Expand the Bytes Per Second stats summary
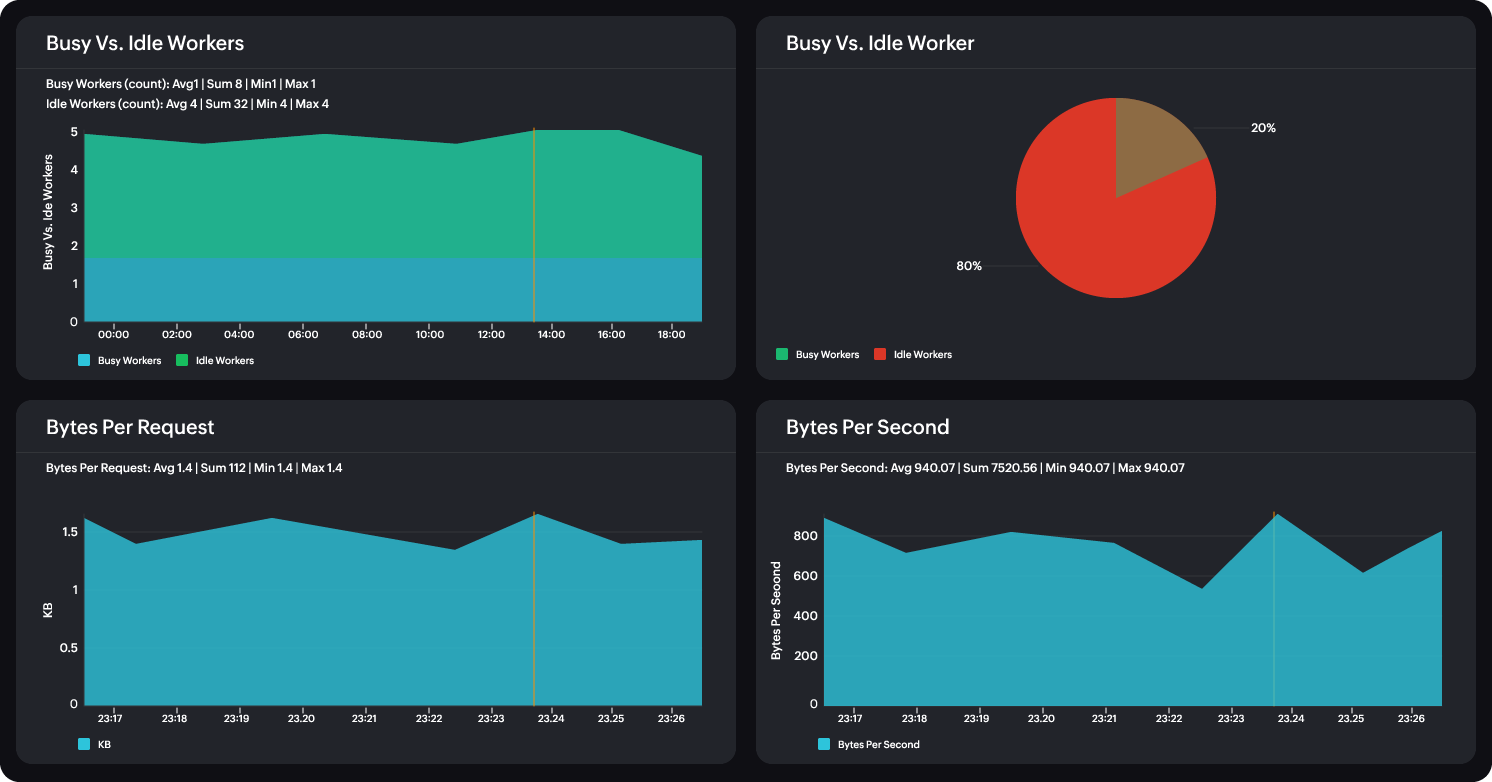Image resolution: width=1492 pixels, height=782 pixels. [984, 467]
